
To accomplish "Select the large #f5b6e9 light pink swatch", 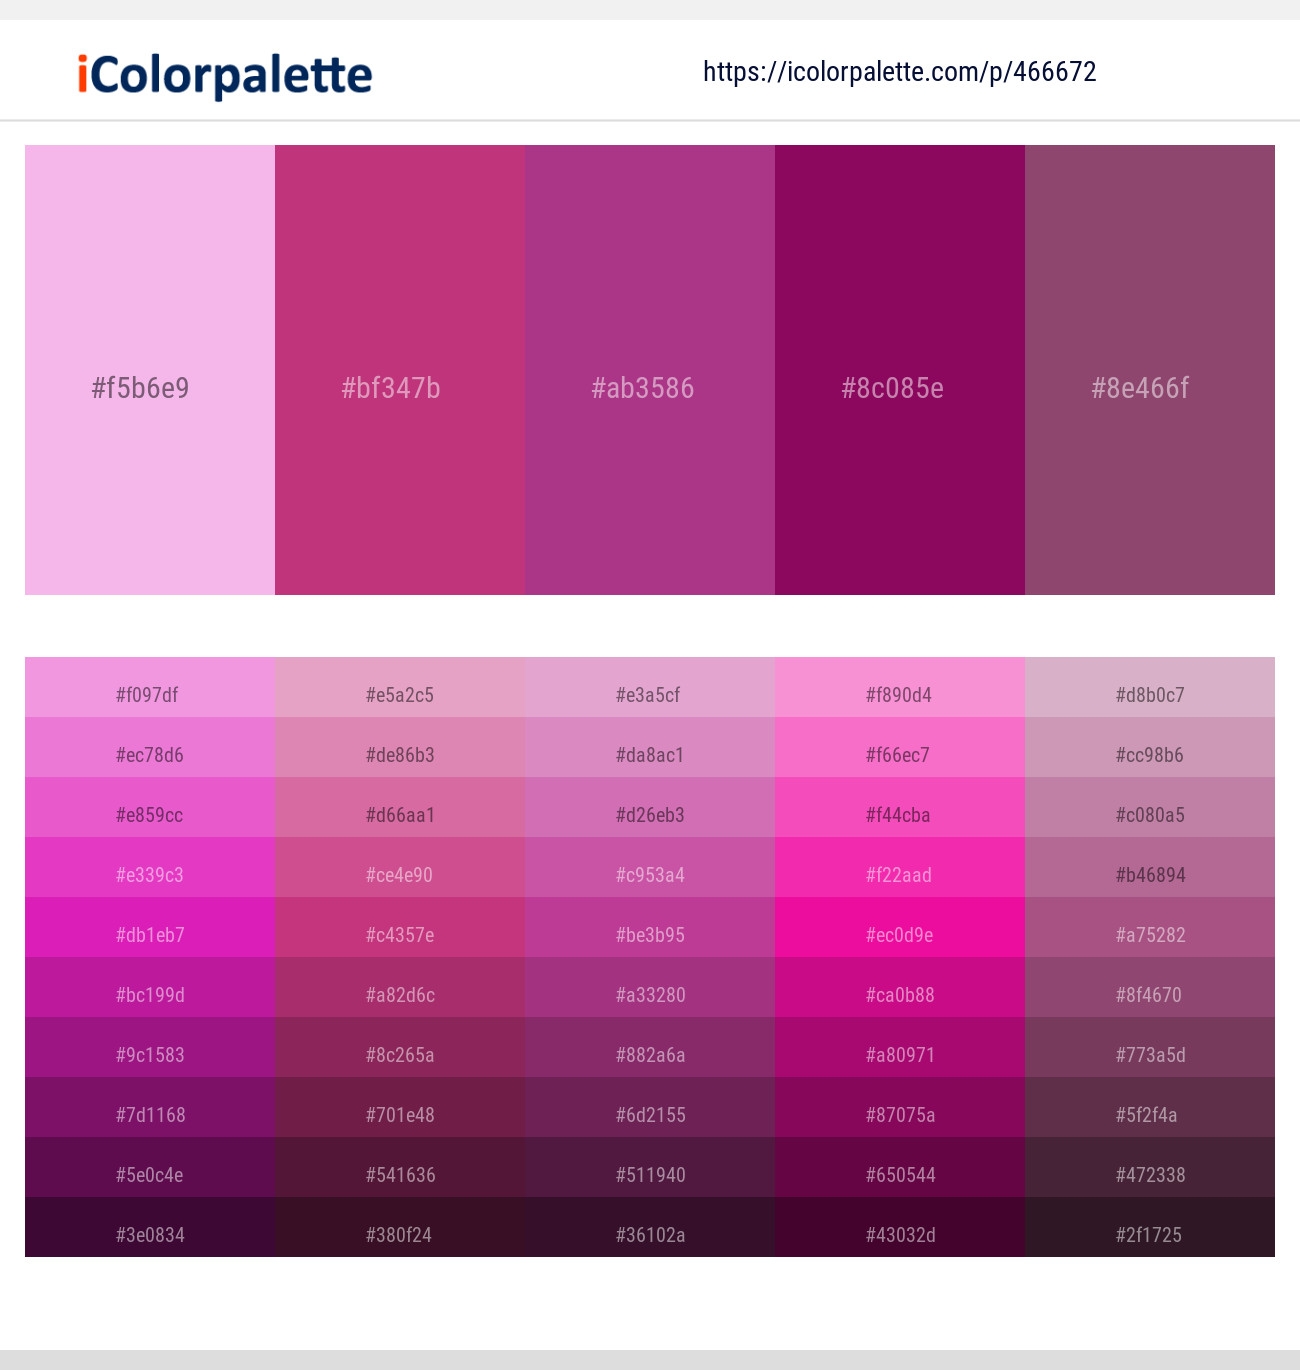I will (x=150, y=370).
